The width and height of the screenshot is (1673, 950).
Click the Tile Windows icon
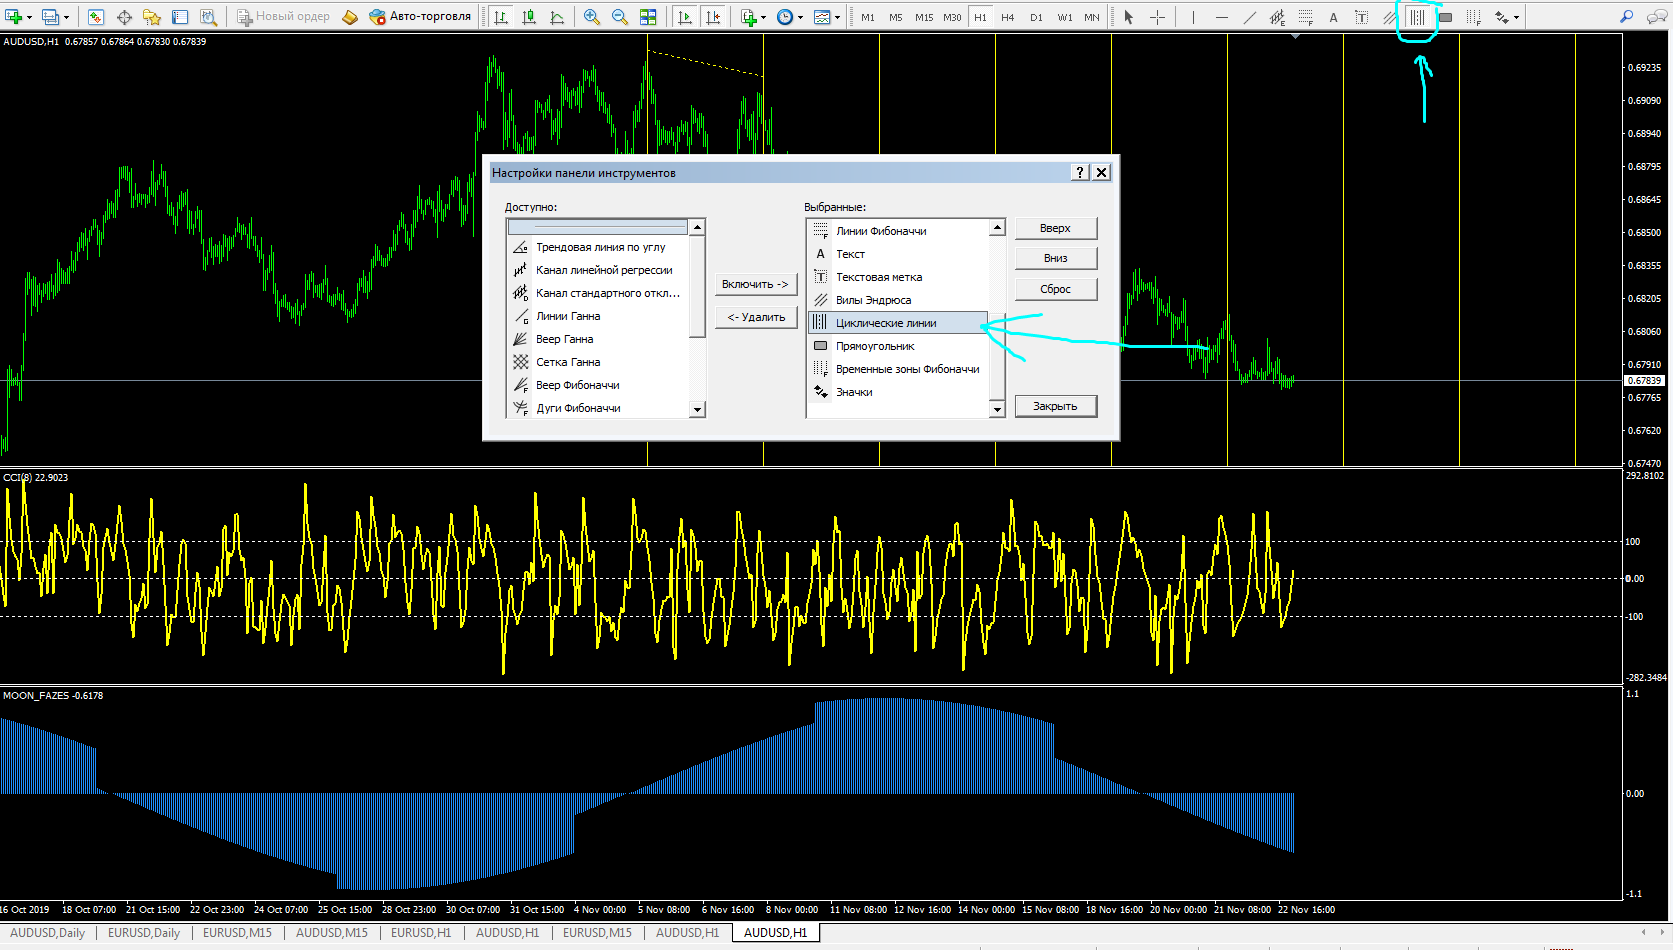(648, 17)
